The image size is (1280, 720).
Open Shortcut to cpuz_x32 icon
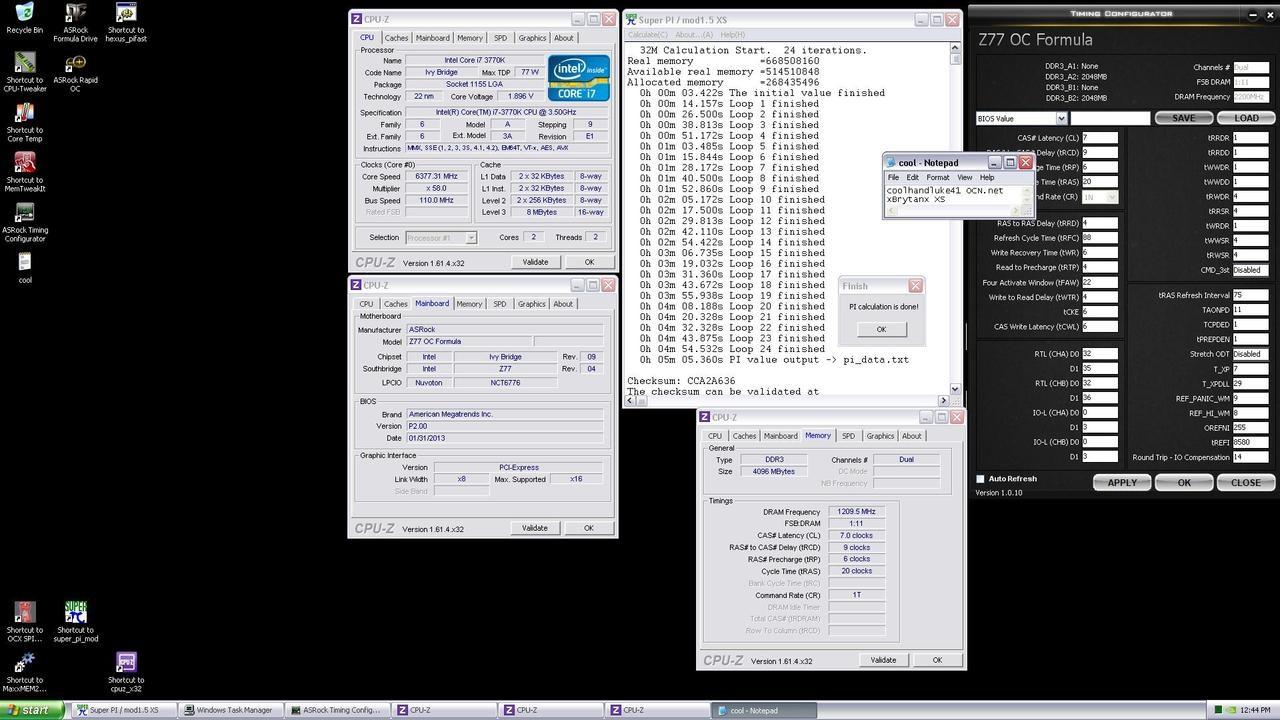click(126, 672)
